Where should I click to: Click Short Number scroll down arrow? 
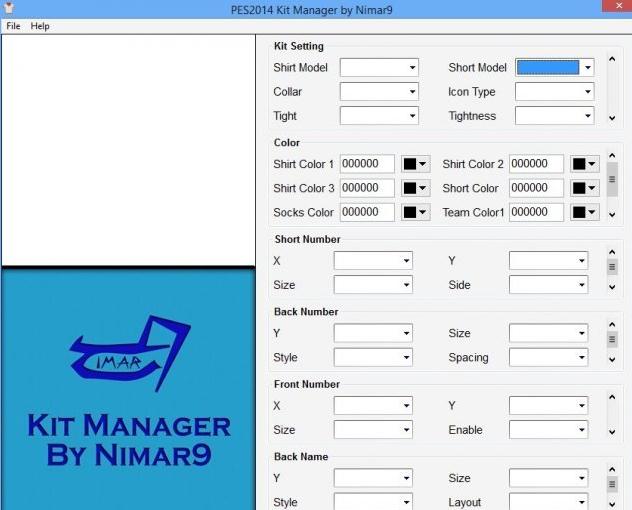tap(612, 287)
